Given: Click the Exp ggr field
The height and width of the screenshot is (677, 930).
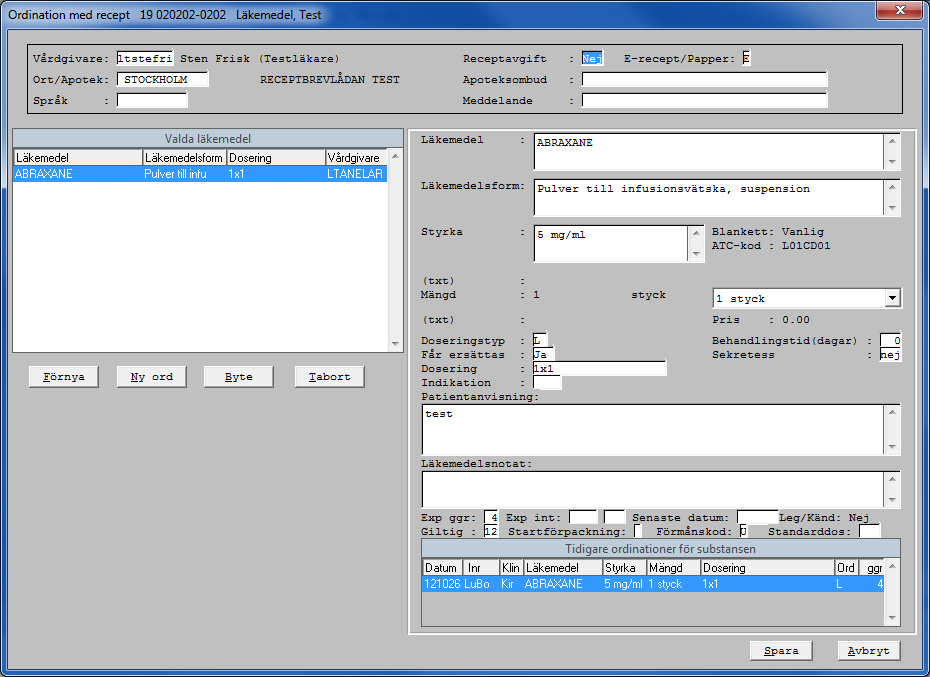Looking at the screenshot, I should click(x=491, y=517).
